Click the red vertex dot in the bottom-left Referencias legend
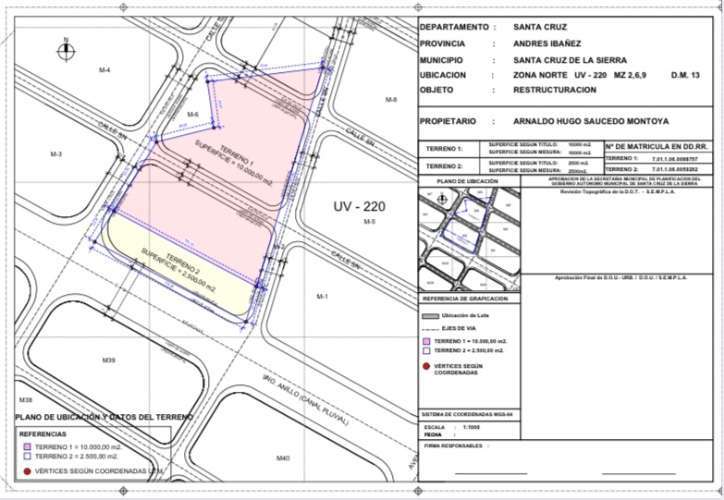 click(25, 469)
